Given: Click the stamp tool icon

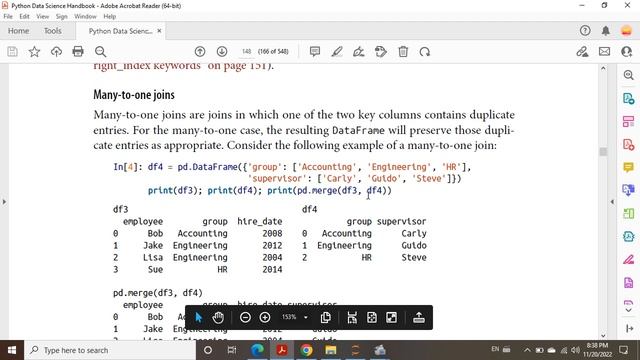Looking at the screenshot, I should 381,51.
